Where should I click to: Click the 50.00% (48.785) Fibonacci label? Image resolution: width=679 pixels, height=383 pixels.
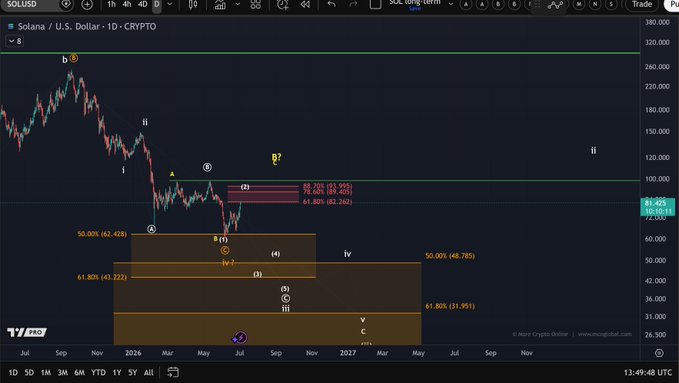click(x=450, y=256)
